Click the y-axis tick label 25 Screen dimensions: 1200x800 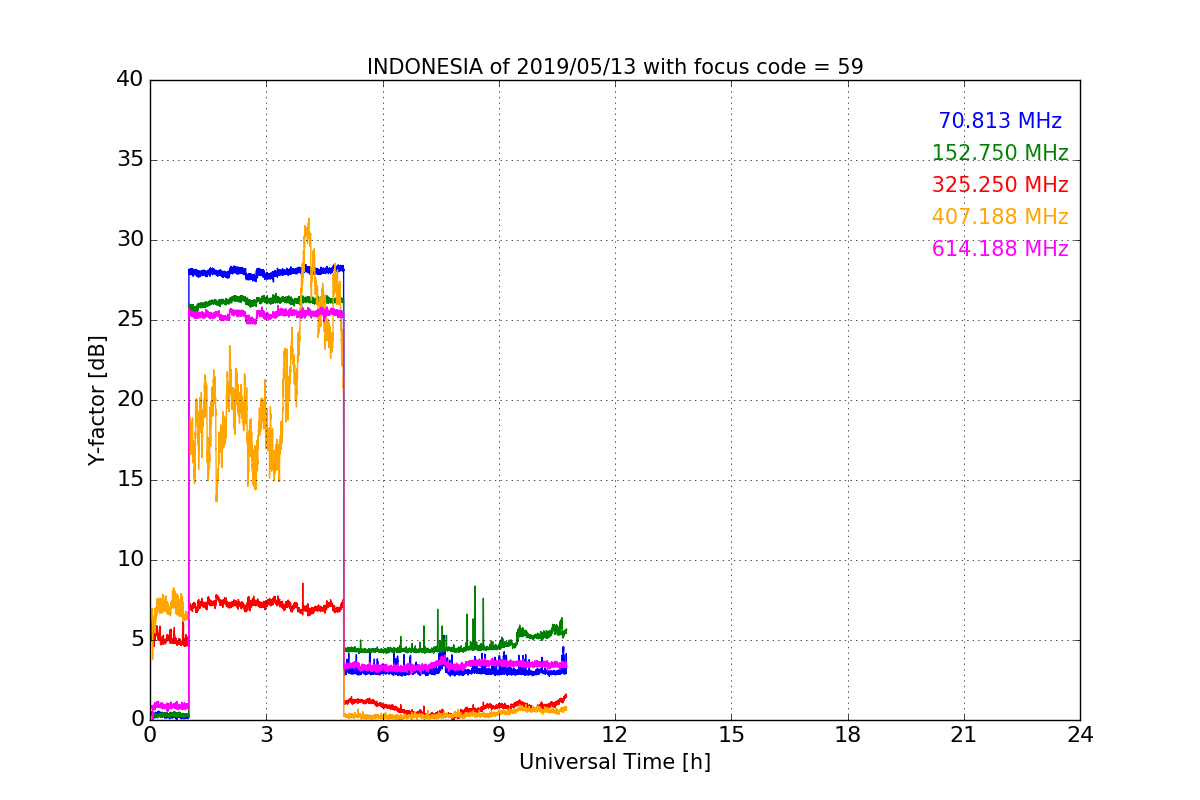click(130, 320)
